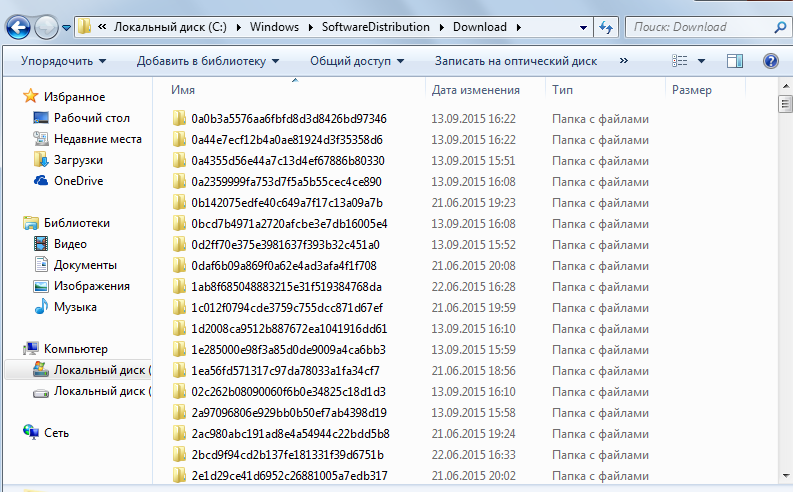
Task: Show hidden path levels via double chevron
Action: 102,27
